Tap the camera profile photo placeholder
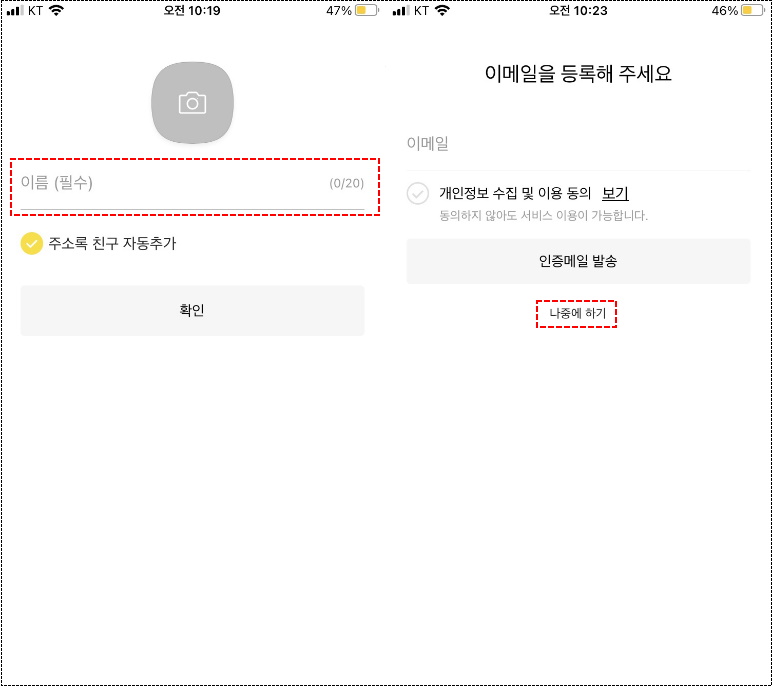 point(192,103)
